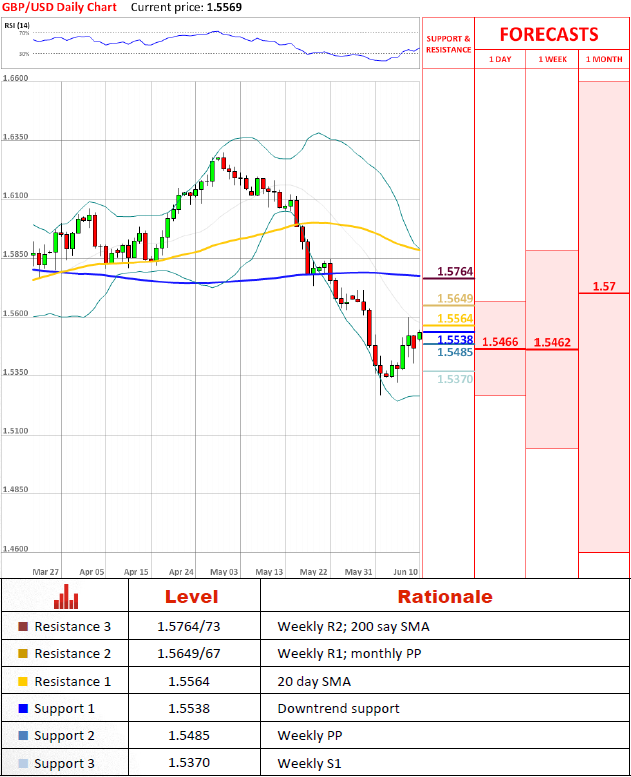
Task: Click the 'Level' table column header
Action: click(x=191, y=596)
